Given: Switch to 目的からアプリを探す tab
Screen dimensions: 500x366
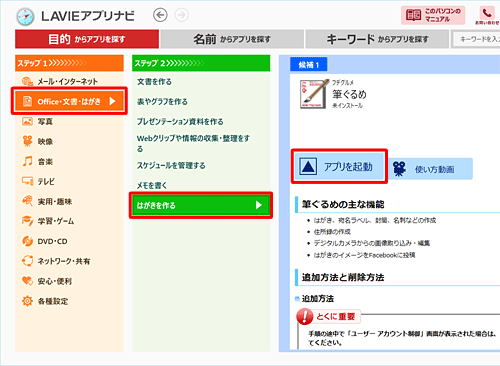Looking at the screenshot, I should click(87, 39).
